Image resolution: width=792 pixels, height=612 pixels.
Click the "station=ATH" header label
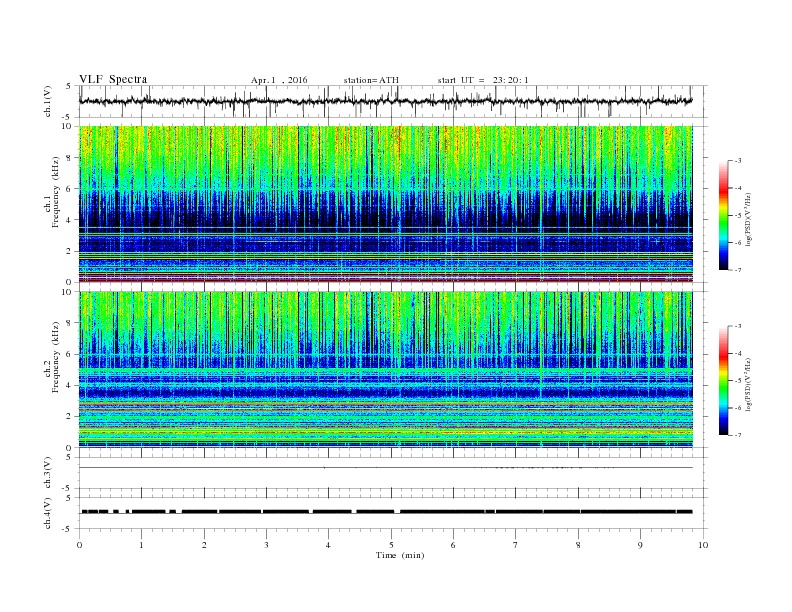[x=371, y=80]
